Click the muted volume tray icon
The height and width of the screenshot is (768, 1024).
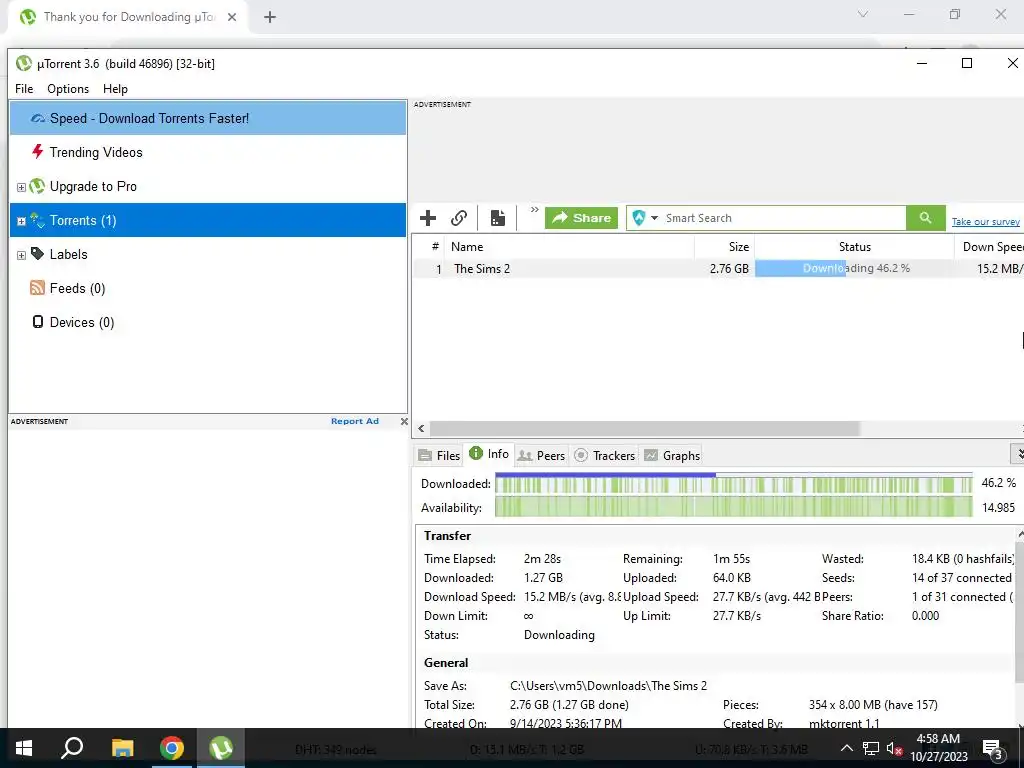[894, 748]
